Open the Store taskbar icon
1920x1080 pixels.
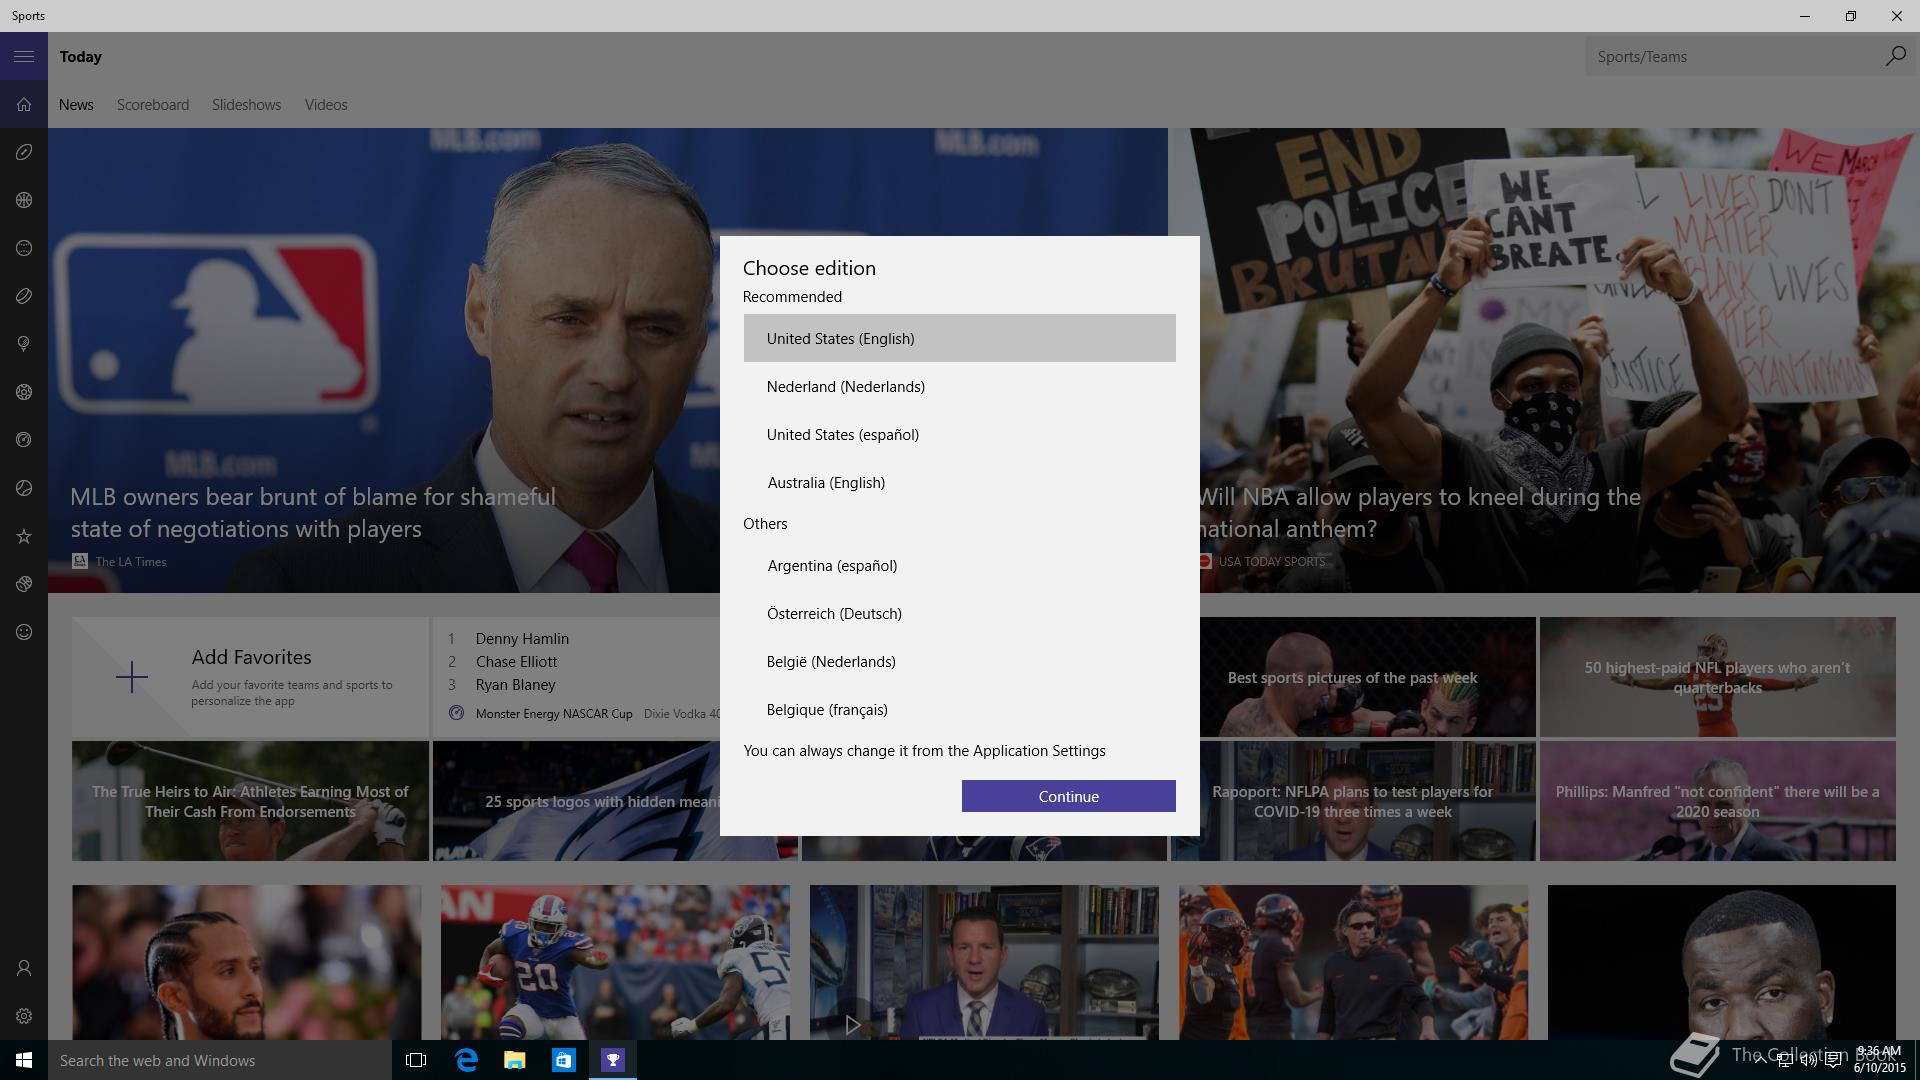click(564, 1060)
